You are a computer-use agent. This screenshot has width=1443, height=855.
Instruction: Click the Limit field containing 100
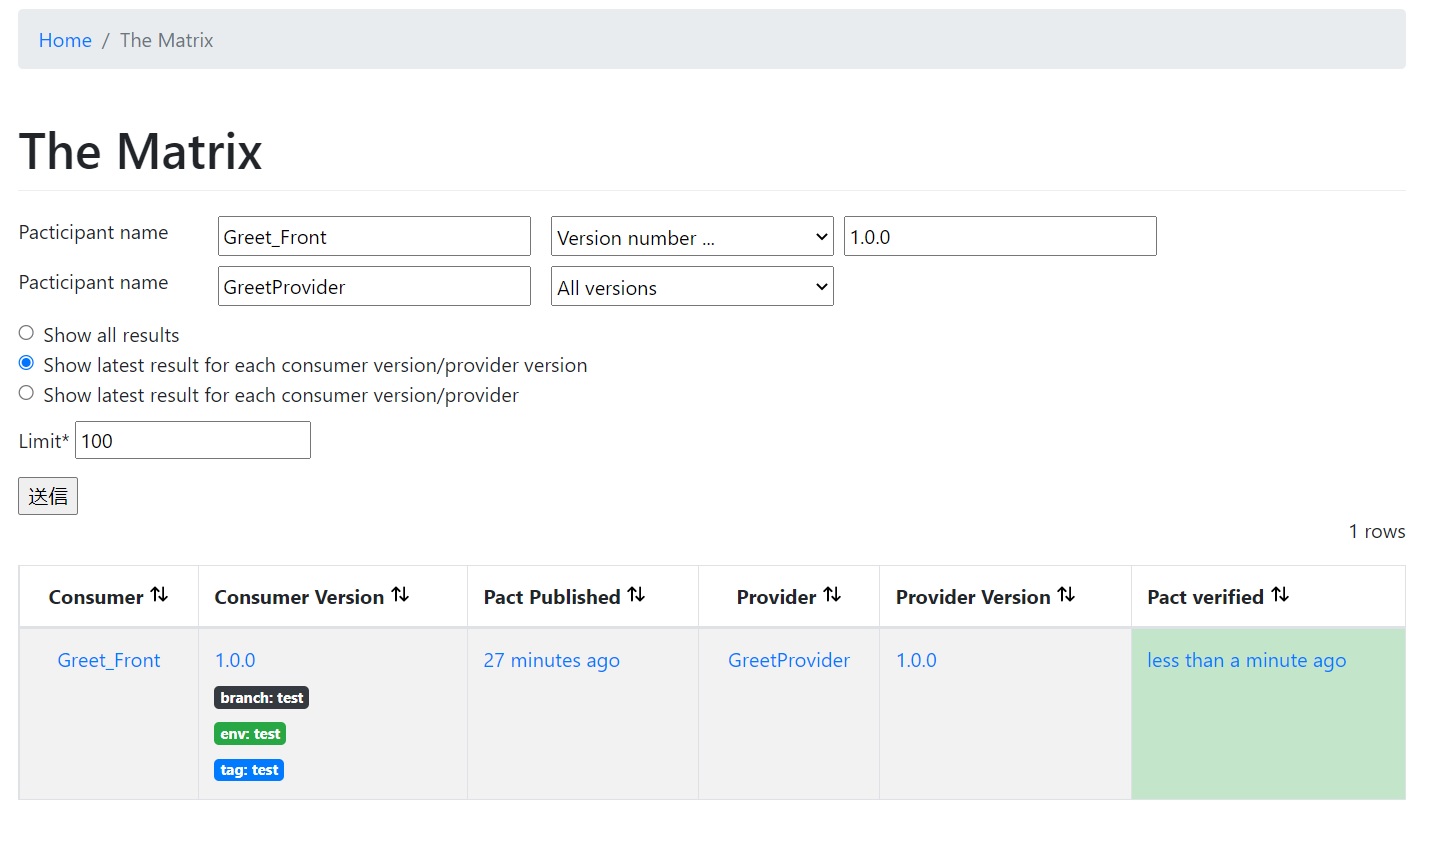(x=193, y=441)
